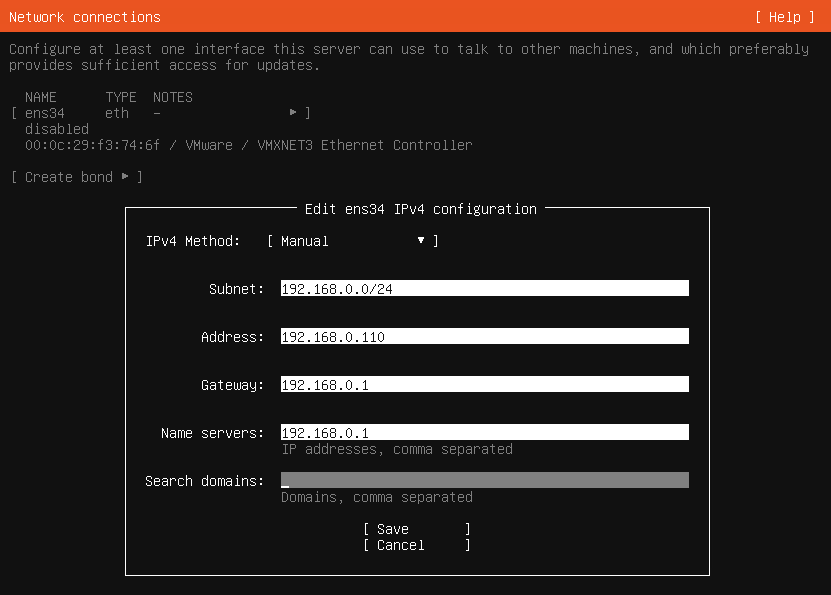Click into the Address input field

click(x=484, y=337)
